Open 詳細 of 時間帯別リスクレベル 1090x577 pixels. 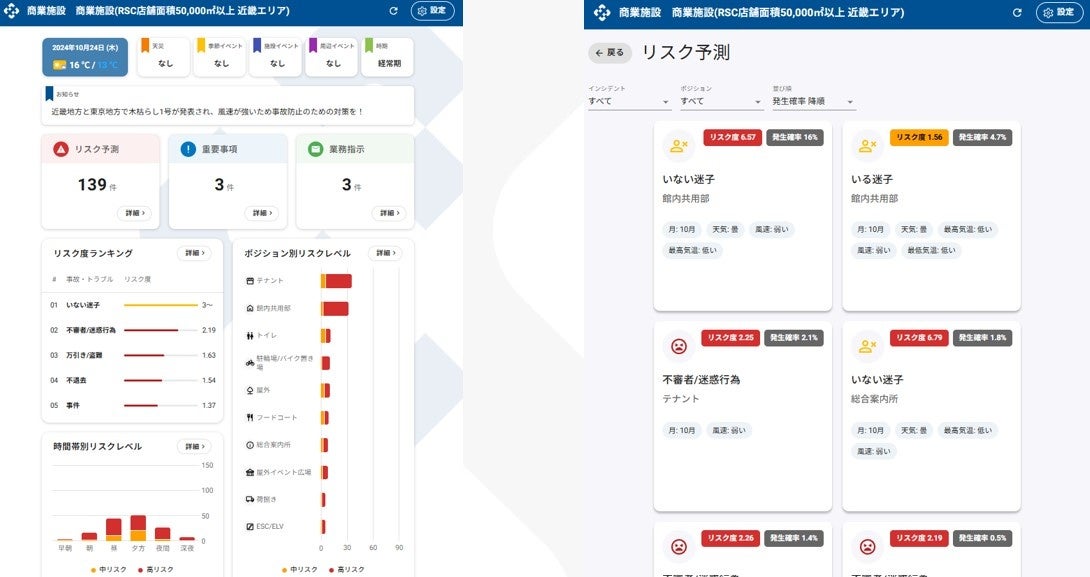click(x=195, y=446)
